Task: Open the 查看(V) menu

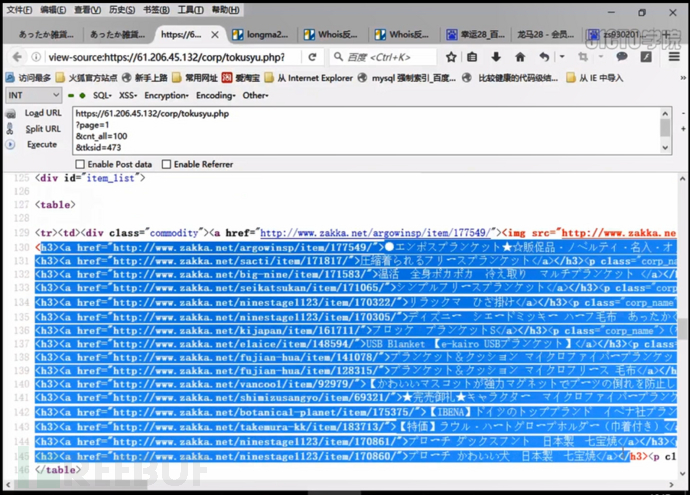Action: tap(88, 10)
